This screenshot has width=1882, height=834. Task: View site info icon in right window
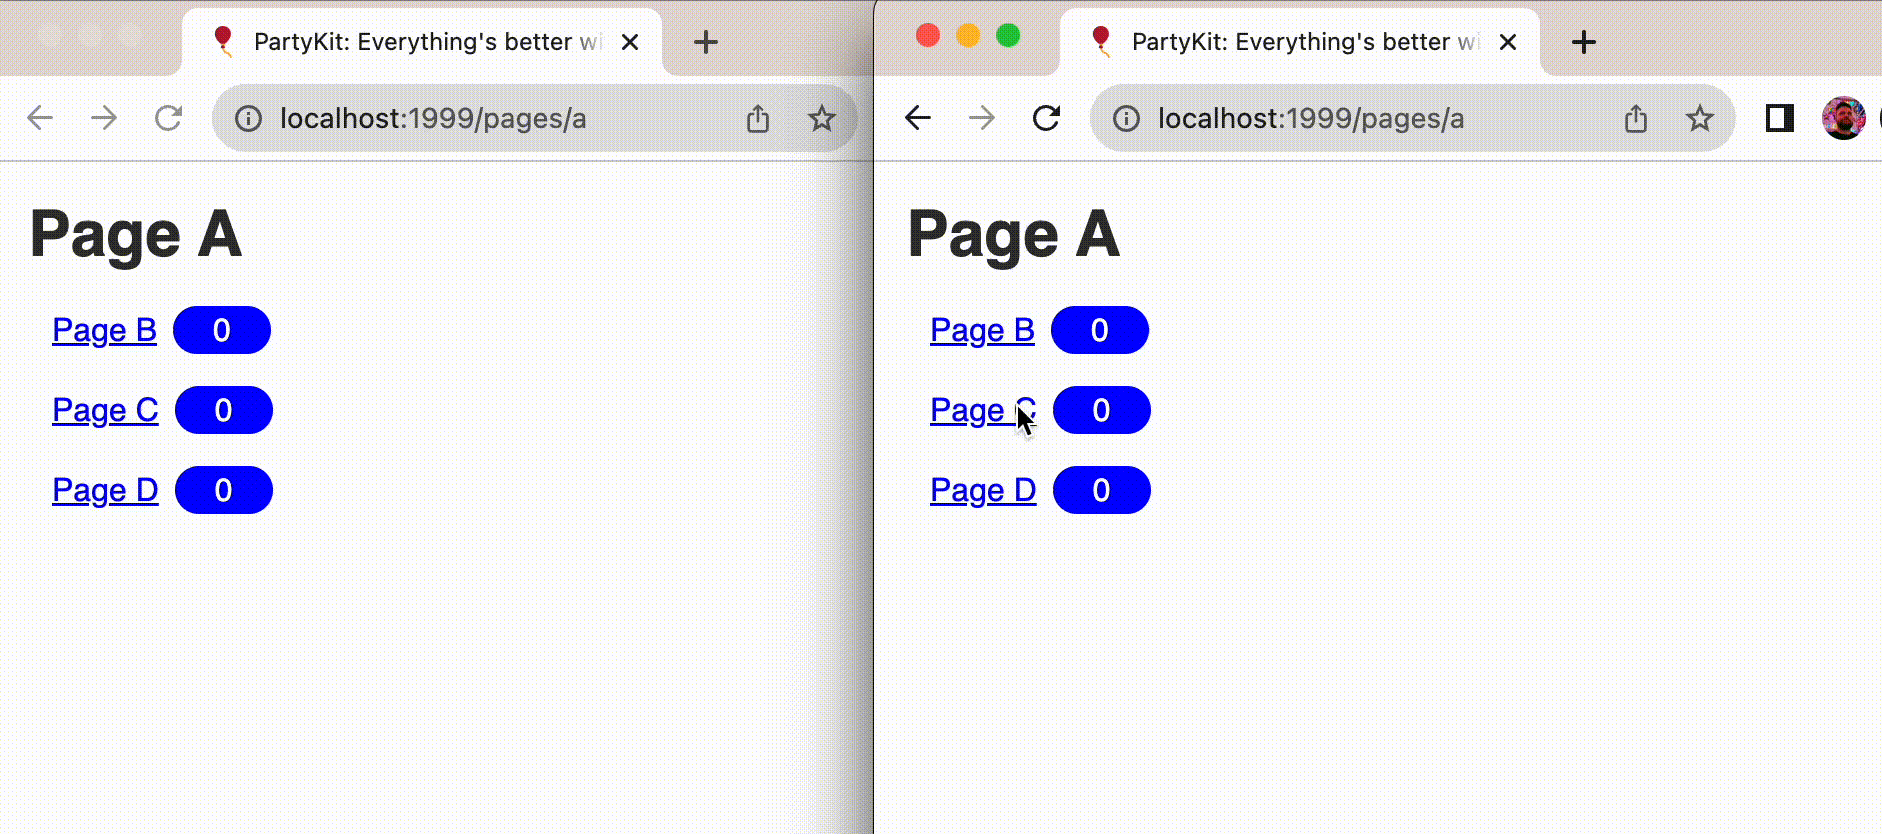(x=1126, y=119)
